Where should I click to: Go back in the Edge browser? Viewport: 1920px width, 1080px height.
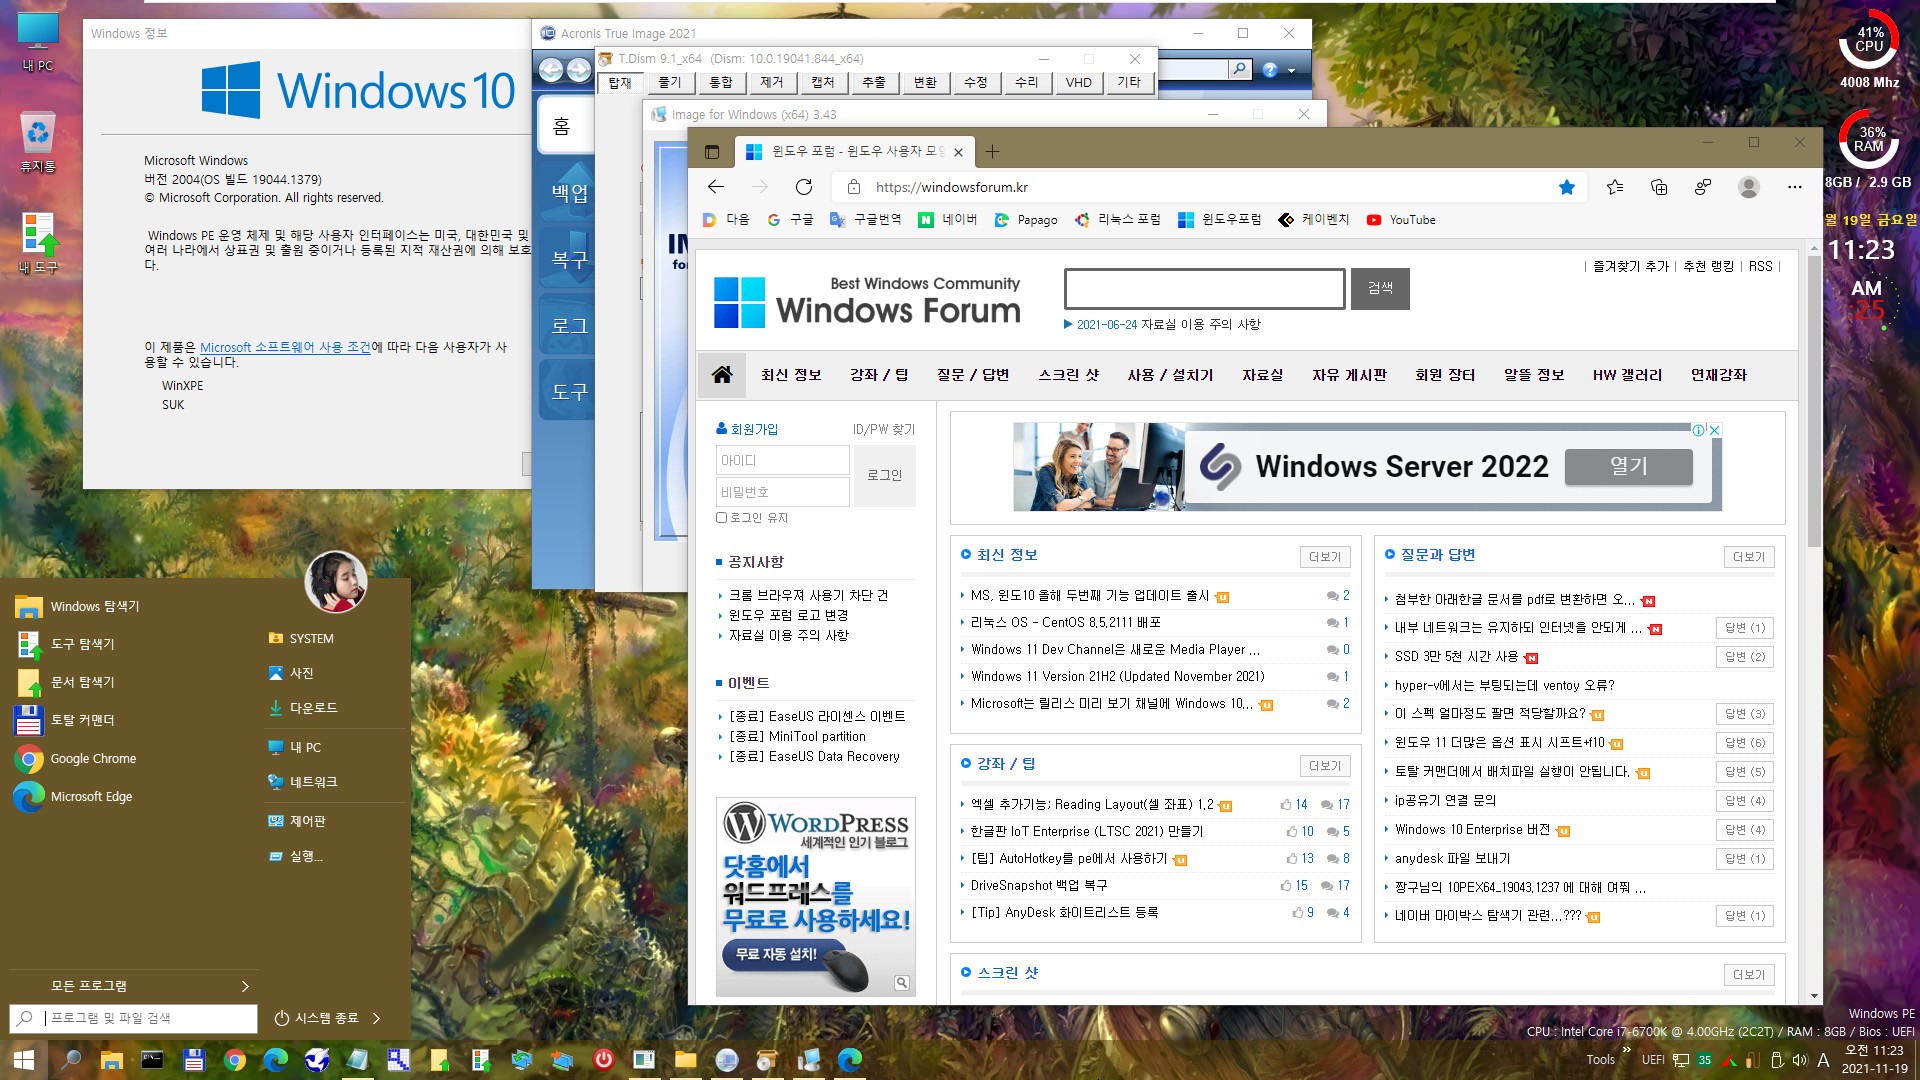pos(716,187)
